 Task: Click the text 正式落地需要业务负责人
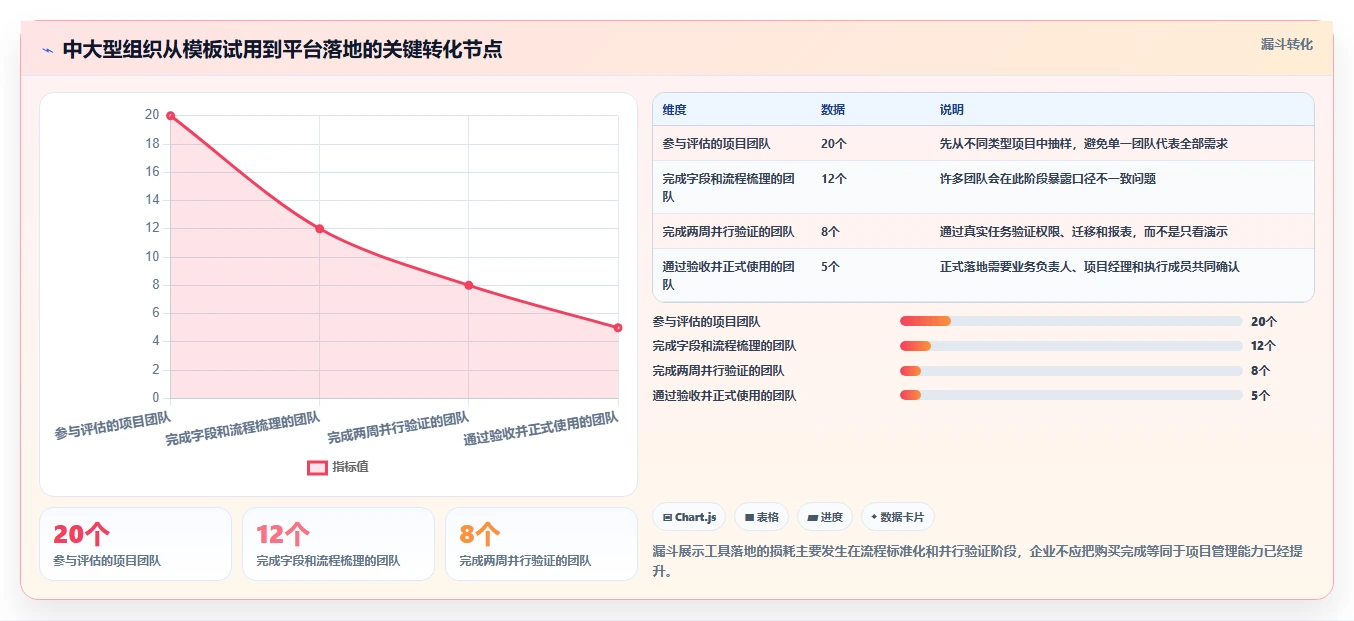point(1006,267)
